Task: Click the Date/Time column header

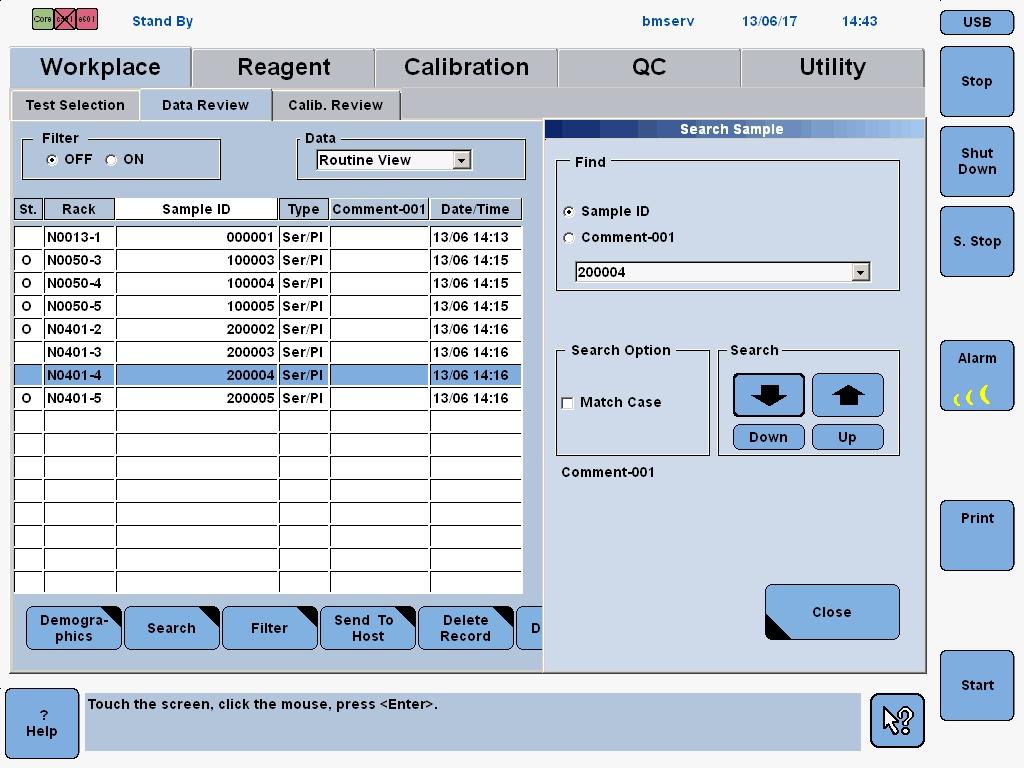Action: click(475, 210)
